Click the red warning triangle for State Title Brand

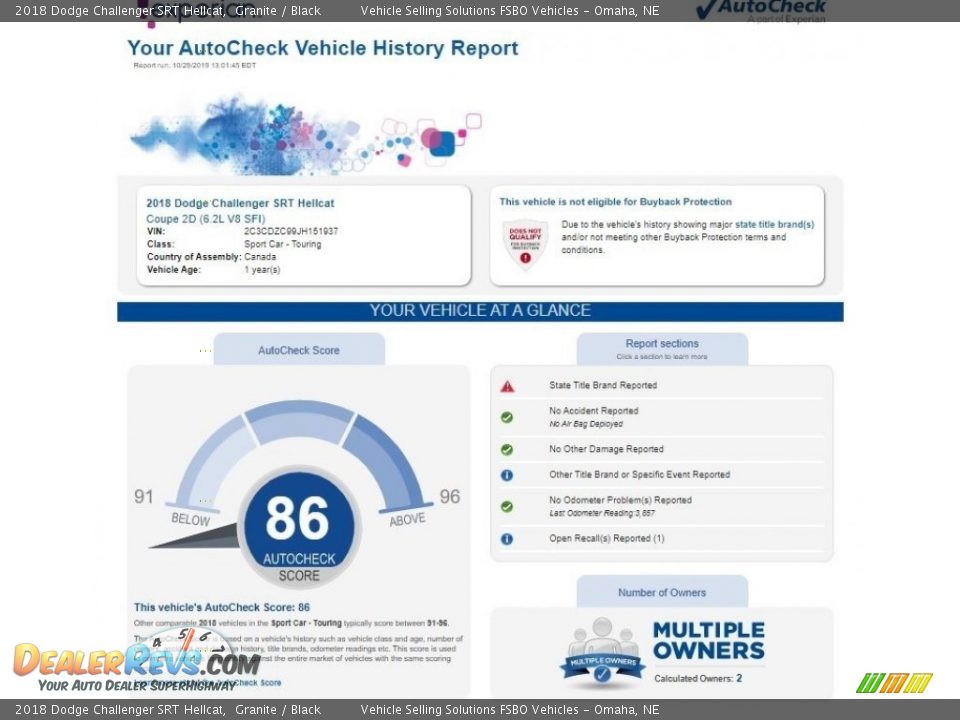click(x=507, y=386)
